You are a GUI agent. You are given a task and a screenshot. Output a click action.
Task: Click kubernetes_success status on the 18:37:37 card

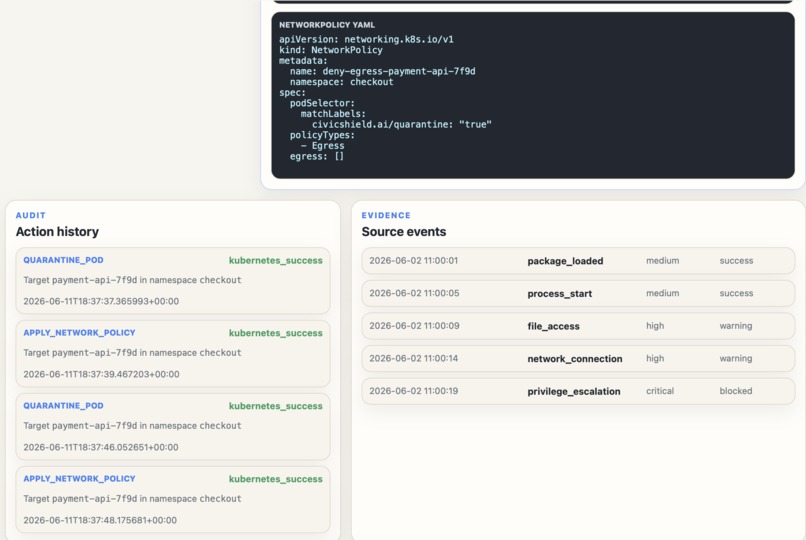(x=276, y=260)
